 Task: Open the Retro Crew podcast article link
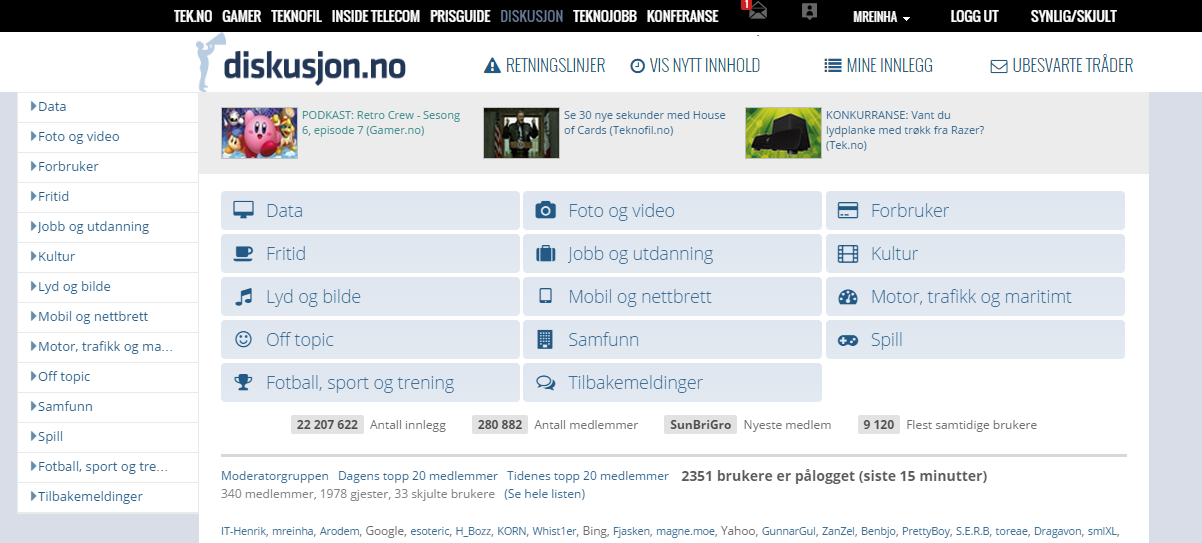coord(381,122)
